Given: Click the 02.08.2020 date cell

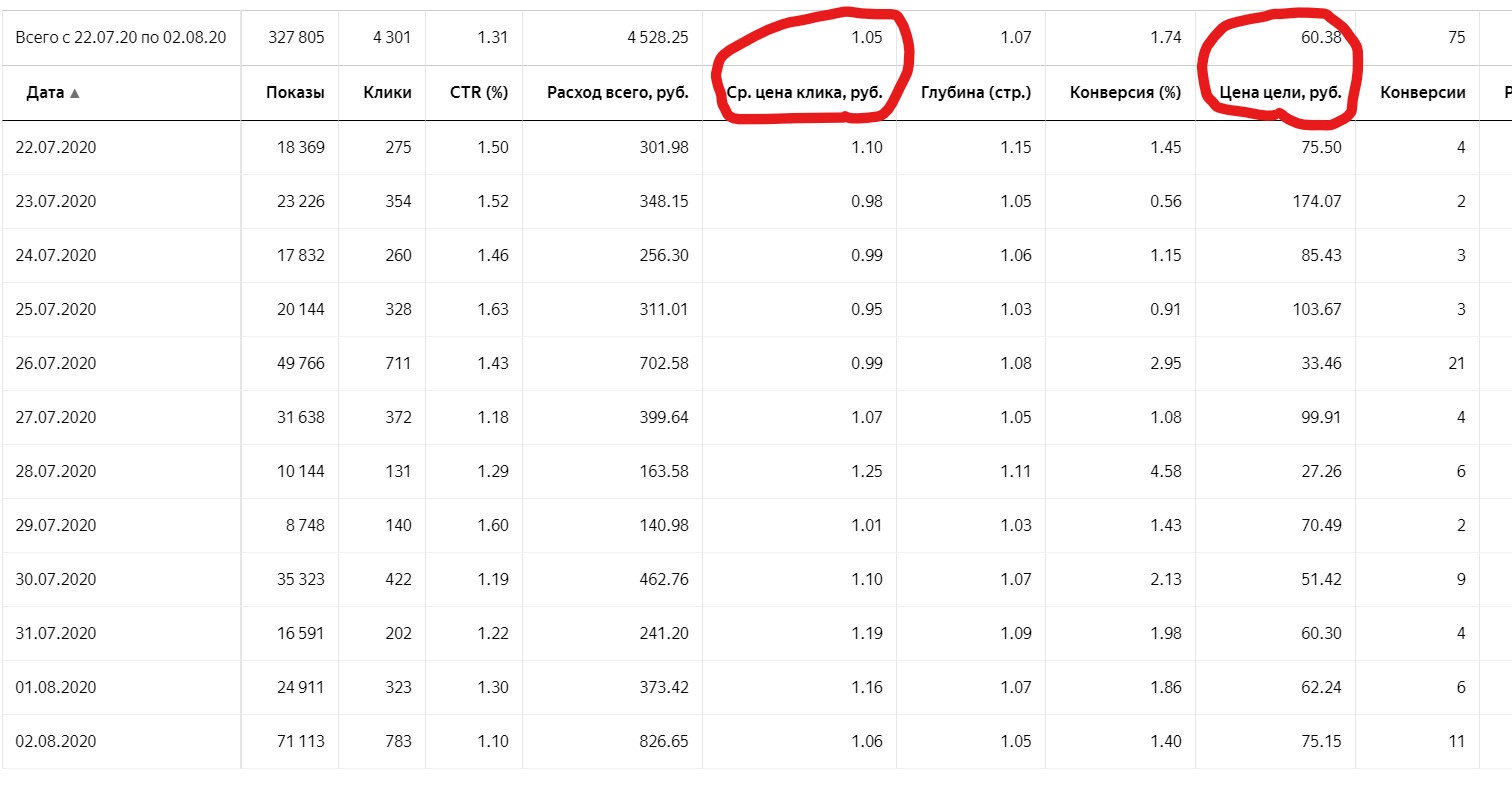Looking at the screenshot, I should pyautogui.click(x=56, y=741).
